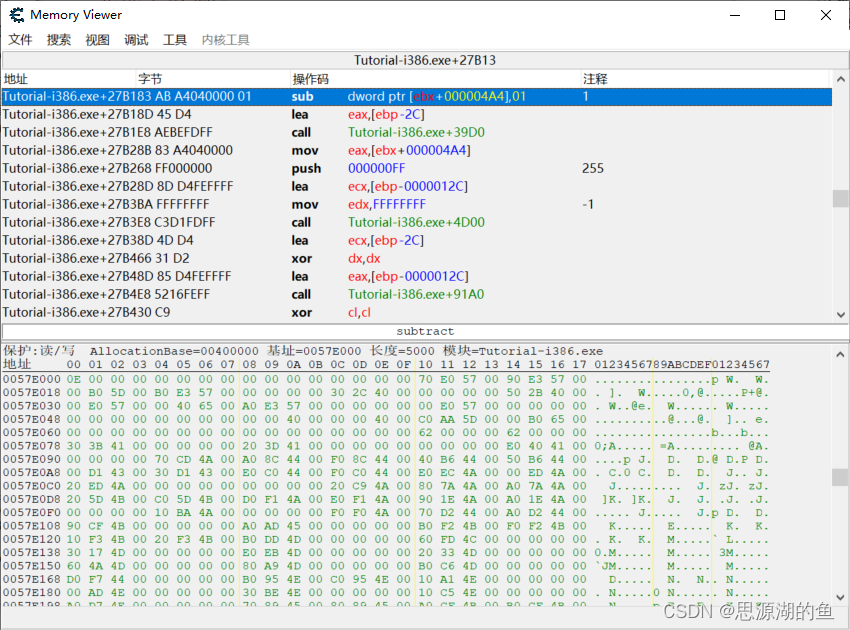
Task: Select the push 000000FF instruction row
Action: tap(416, 168)
